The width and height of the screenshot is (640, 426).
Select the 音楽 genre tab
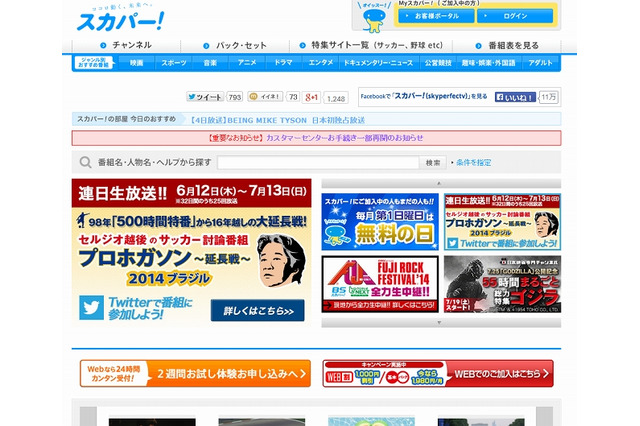(210, 63)
